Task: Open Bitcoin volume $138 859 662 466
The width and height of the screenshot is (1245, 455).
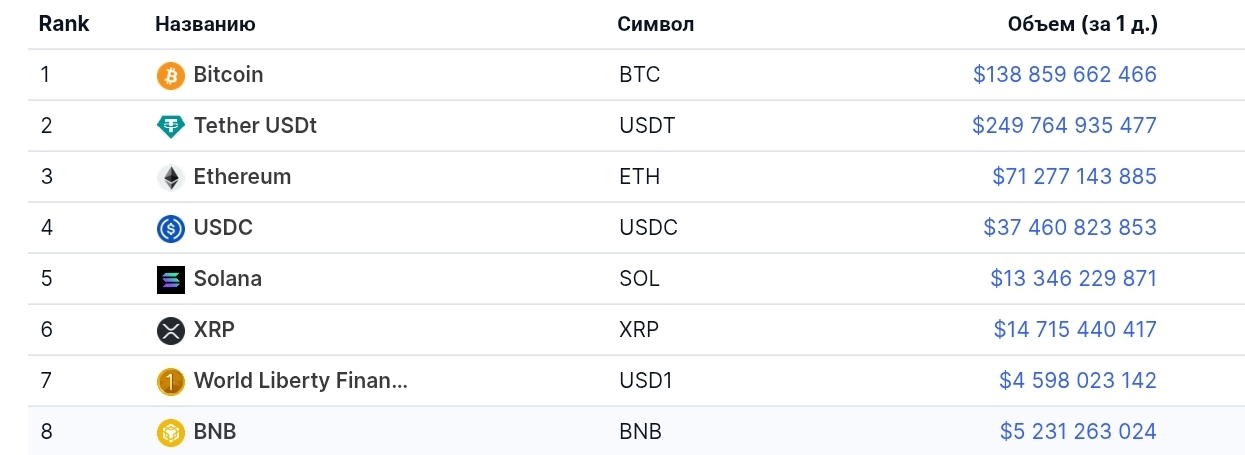Action: [x=1065, y=75]
